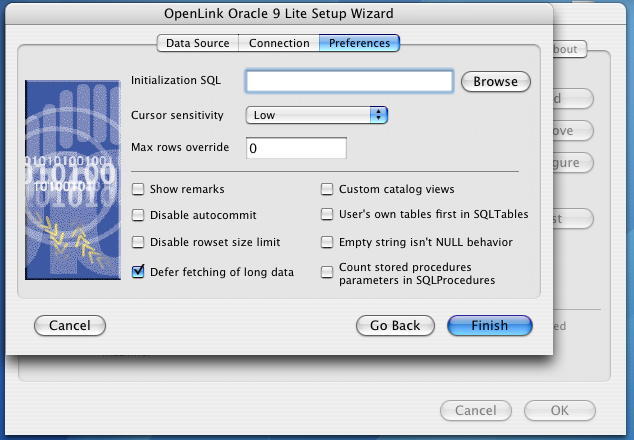
Task: Click Browse next to Initialization SQL
Action: (496, 81)
